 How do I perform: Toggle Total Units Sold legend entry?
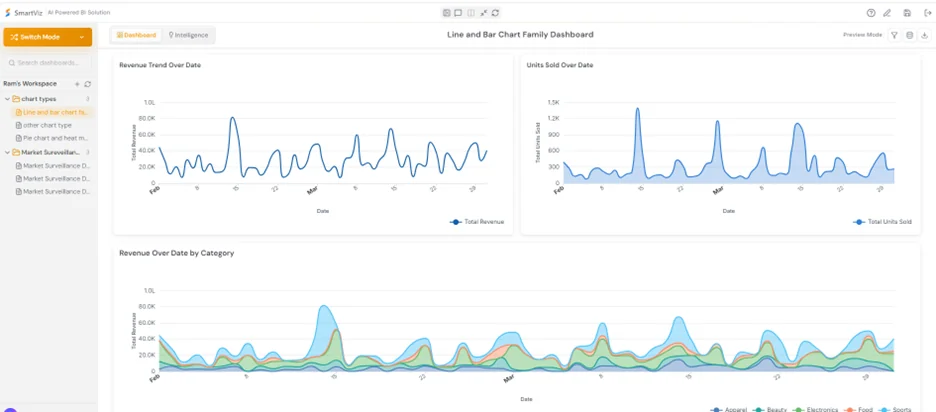[x=882, y=222]
